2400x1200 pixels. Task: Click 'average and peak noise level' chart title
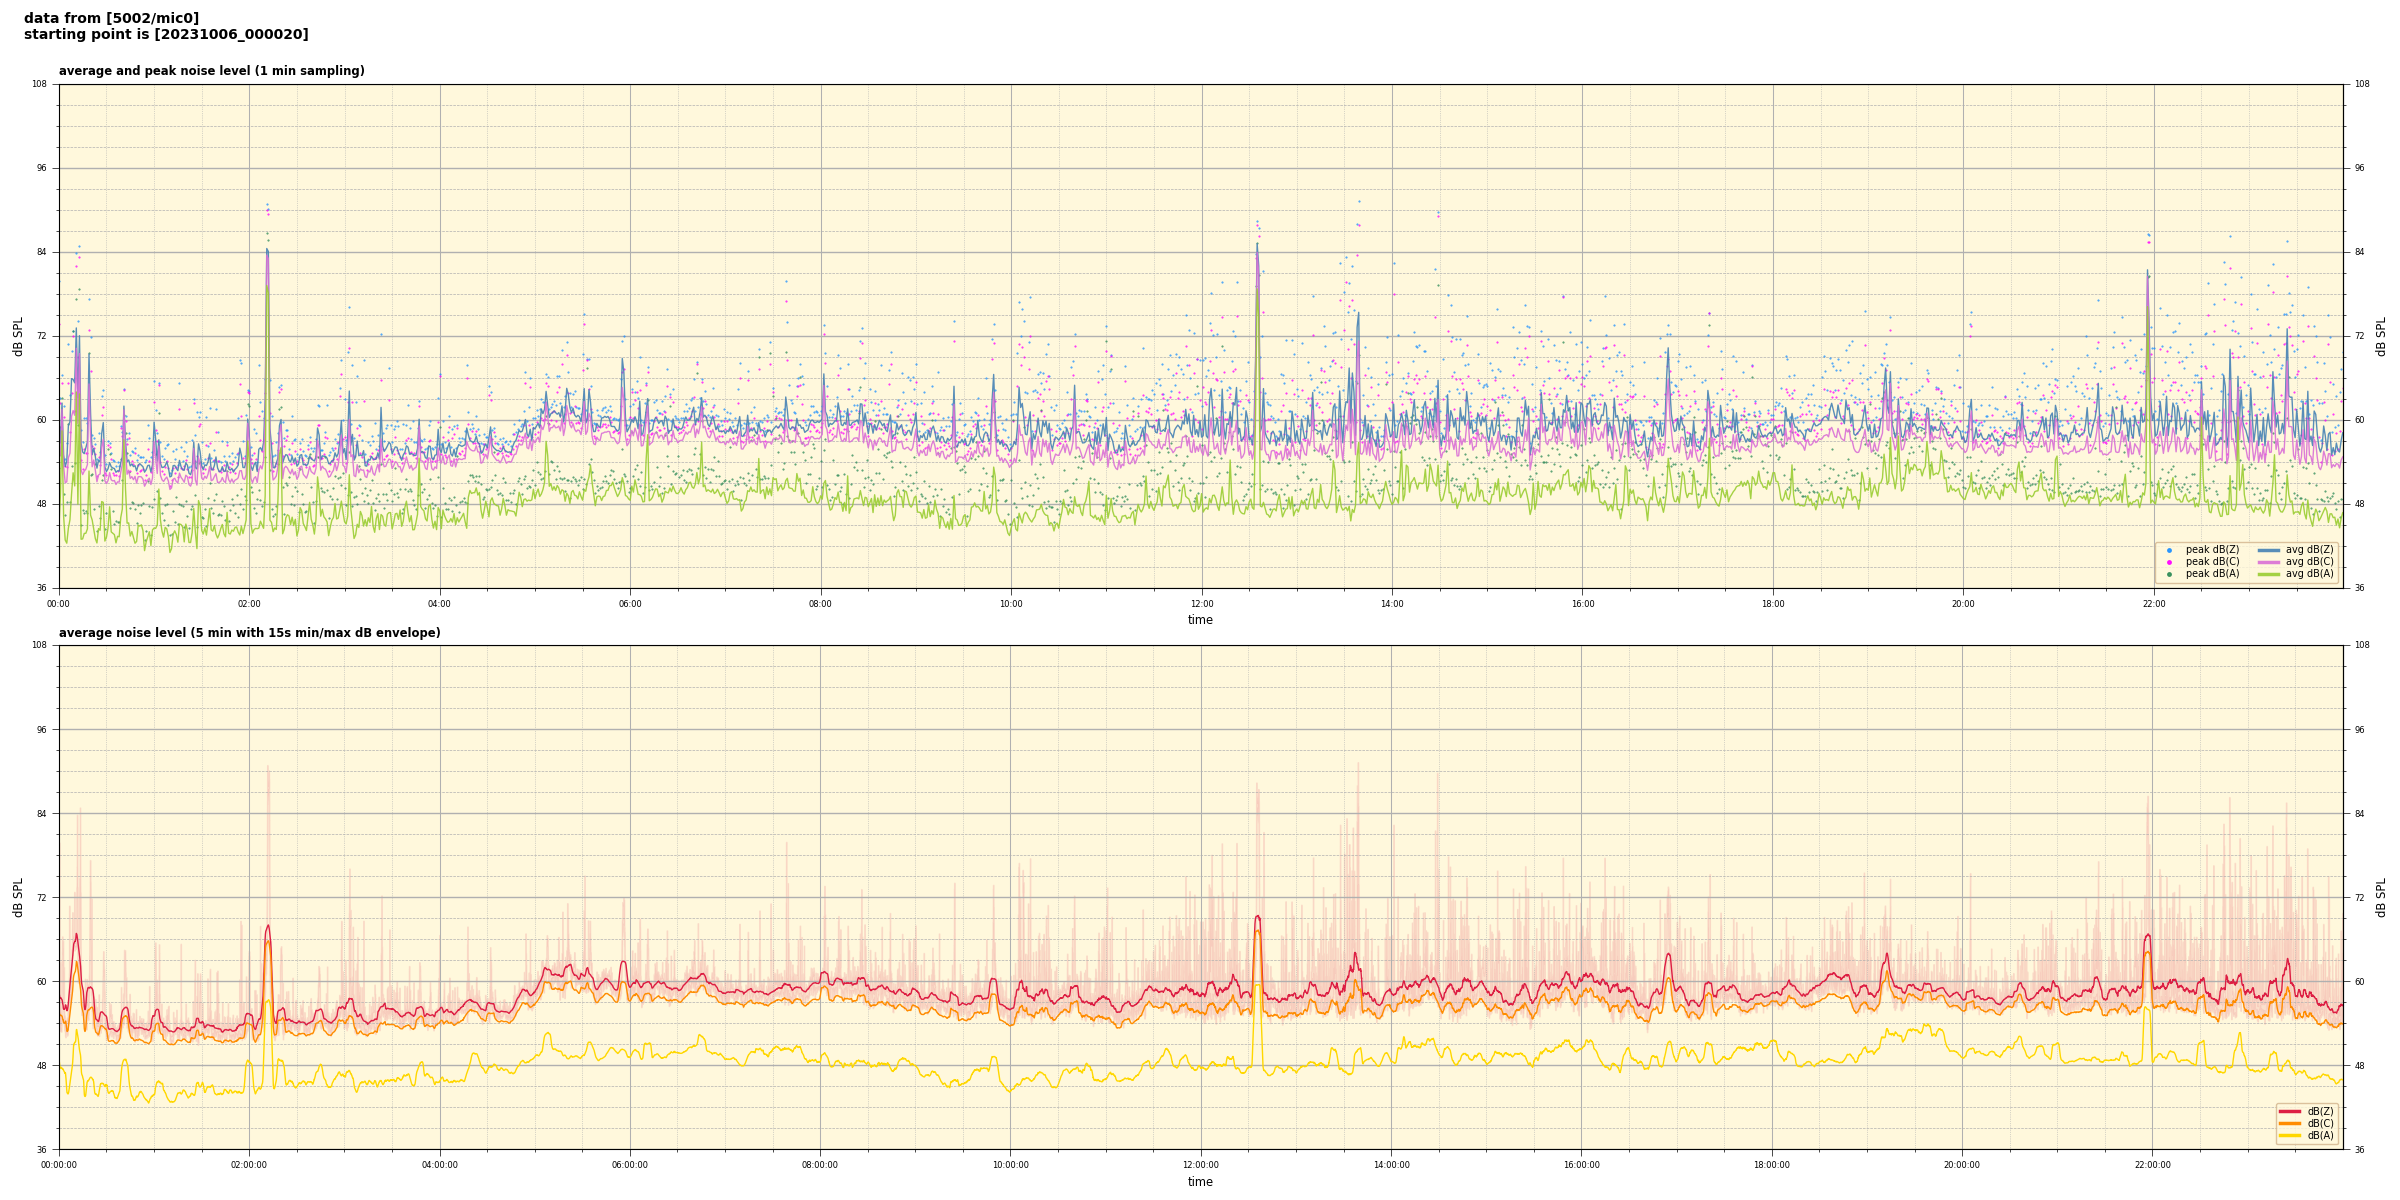[x=211, y=71]
